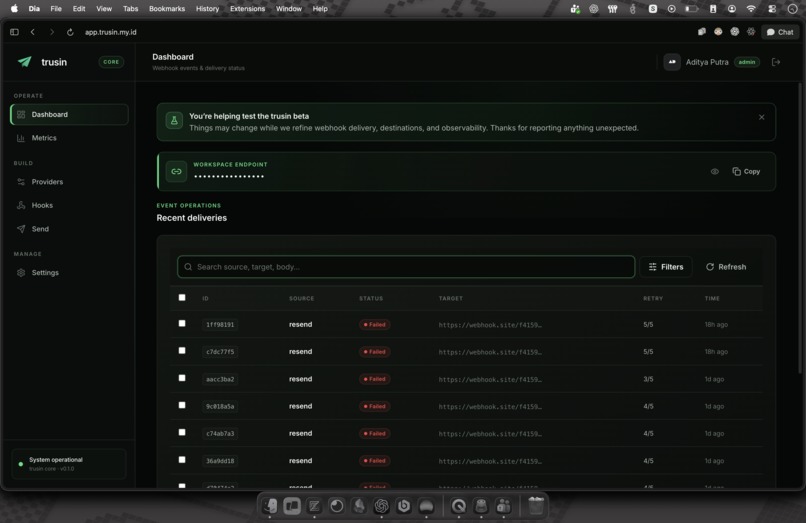Image resolution: width=806 pixels, height=523 pixels.
Task: Click the page vertical scrollbar
Action: point(799,228)
